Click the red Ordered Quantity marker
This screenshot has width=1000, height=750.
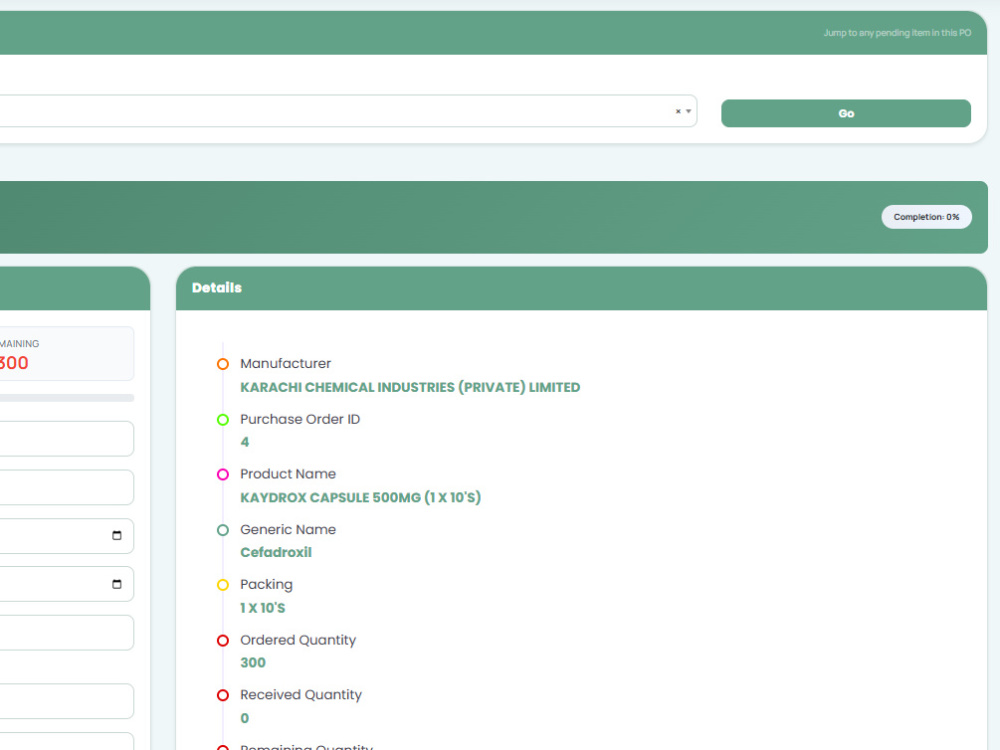pos(223,640)
